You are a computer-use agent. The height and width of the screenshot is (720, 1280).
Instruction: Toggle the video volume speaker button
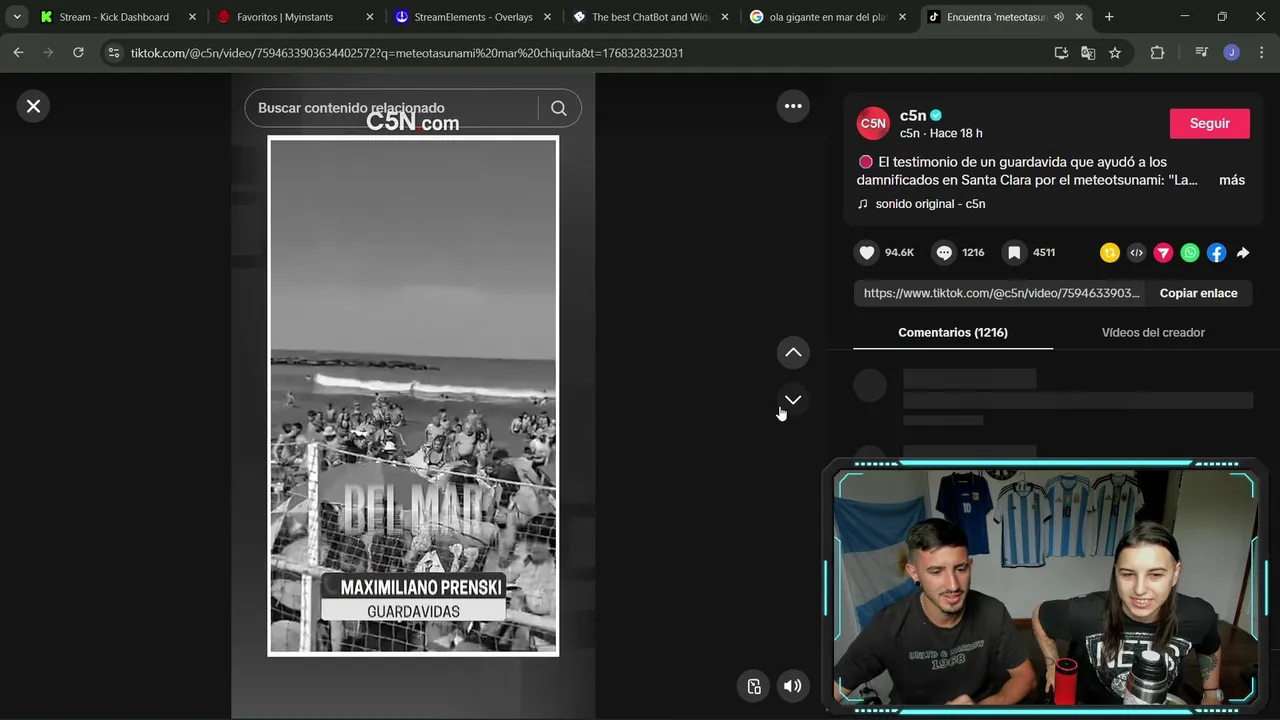[792, 686]
